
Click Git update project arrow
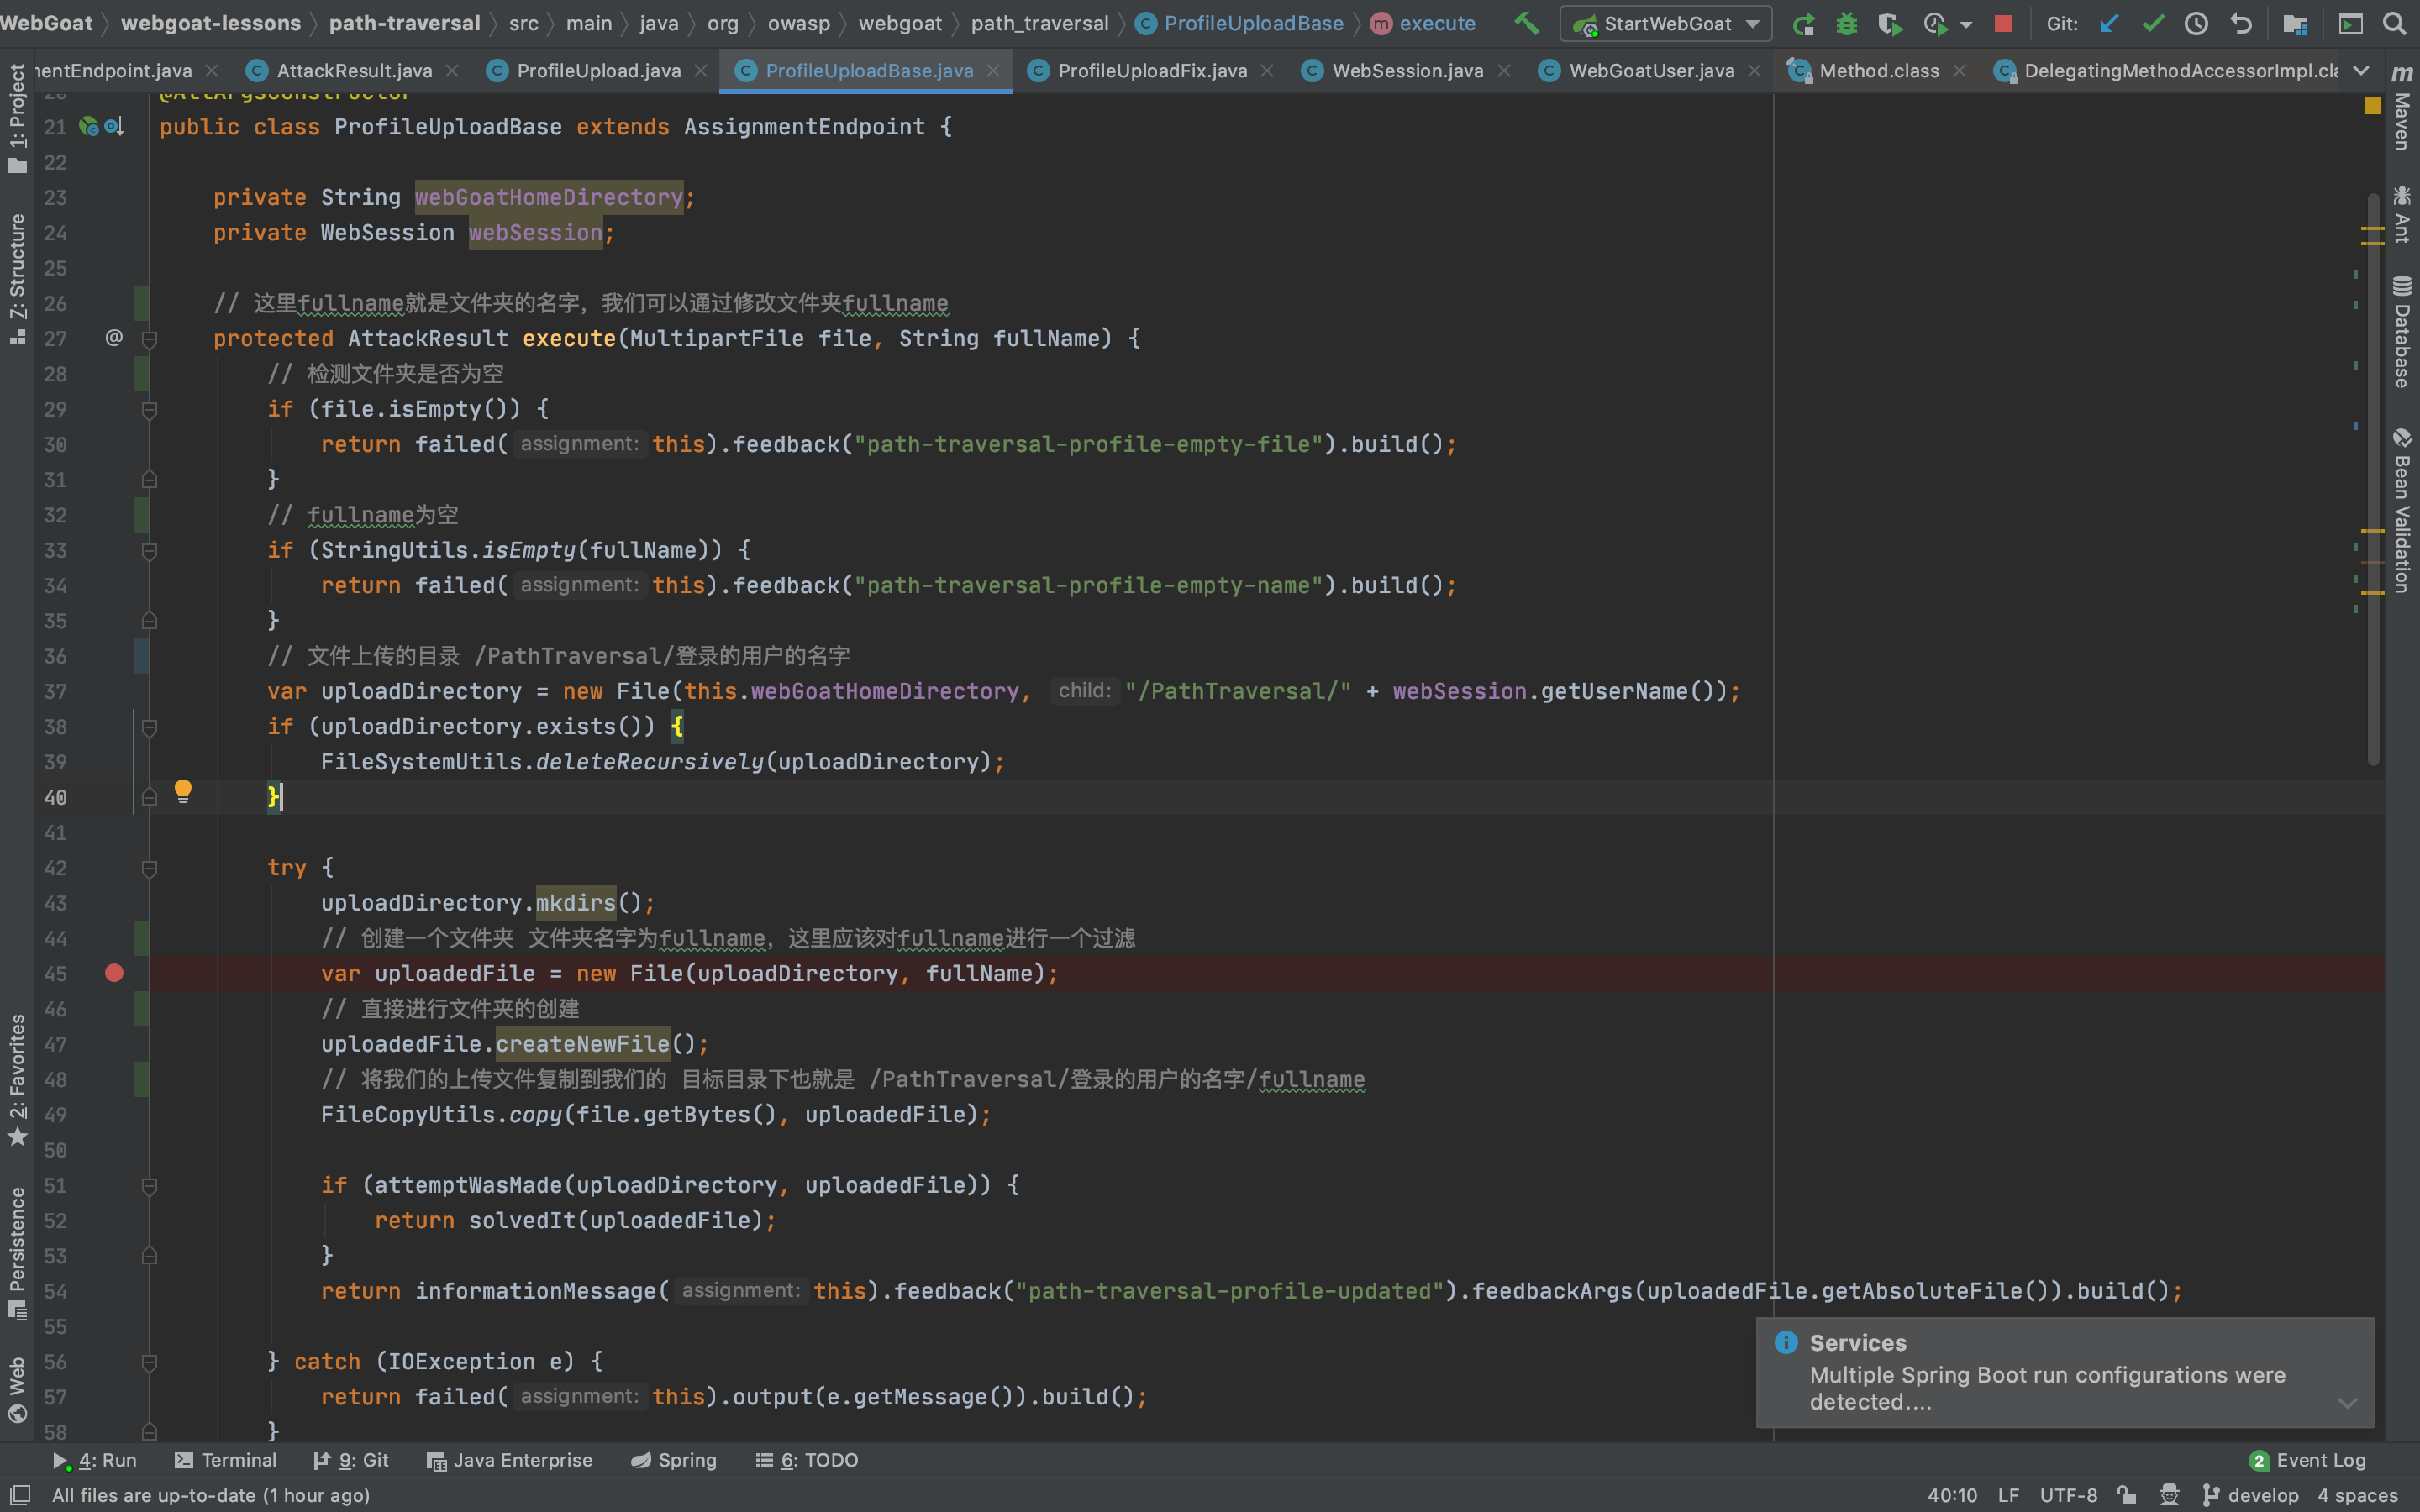[x=2109, y=23]
